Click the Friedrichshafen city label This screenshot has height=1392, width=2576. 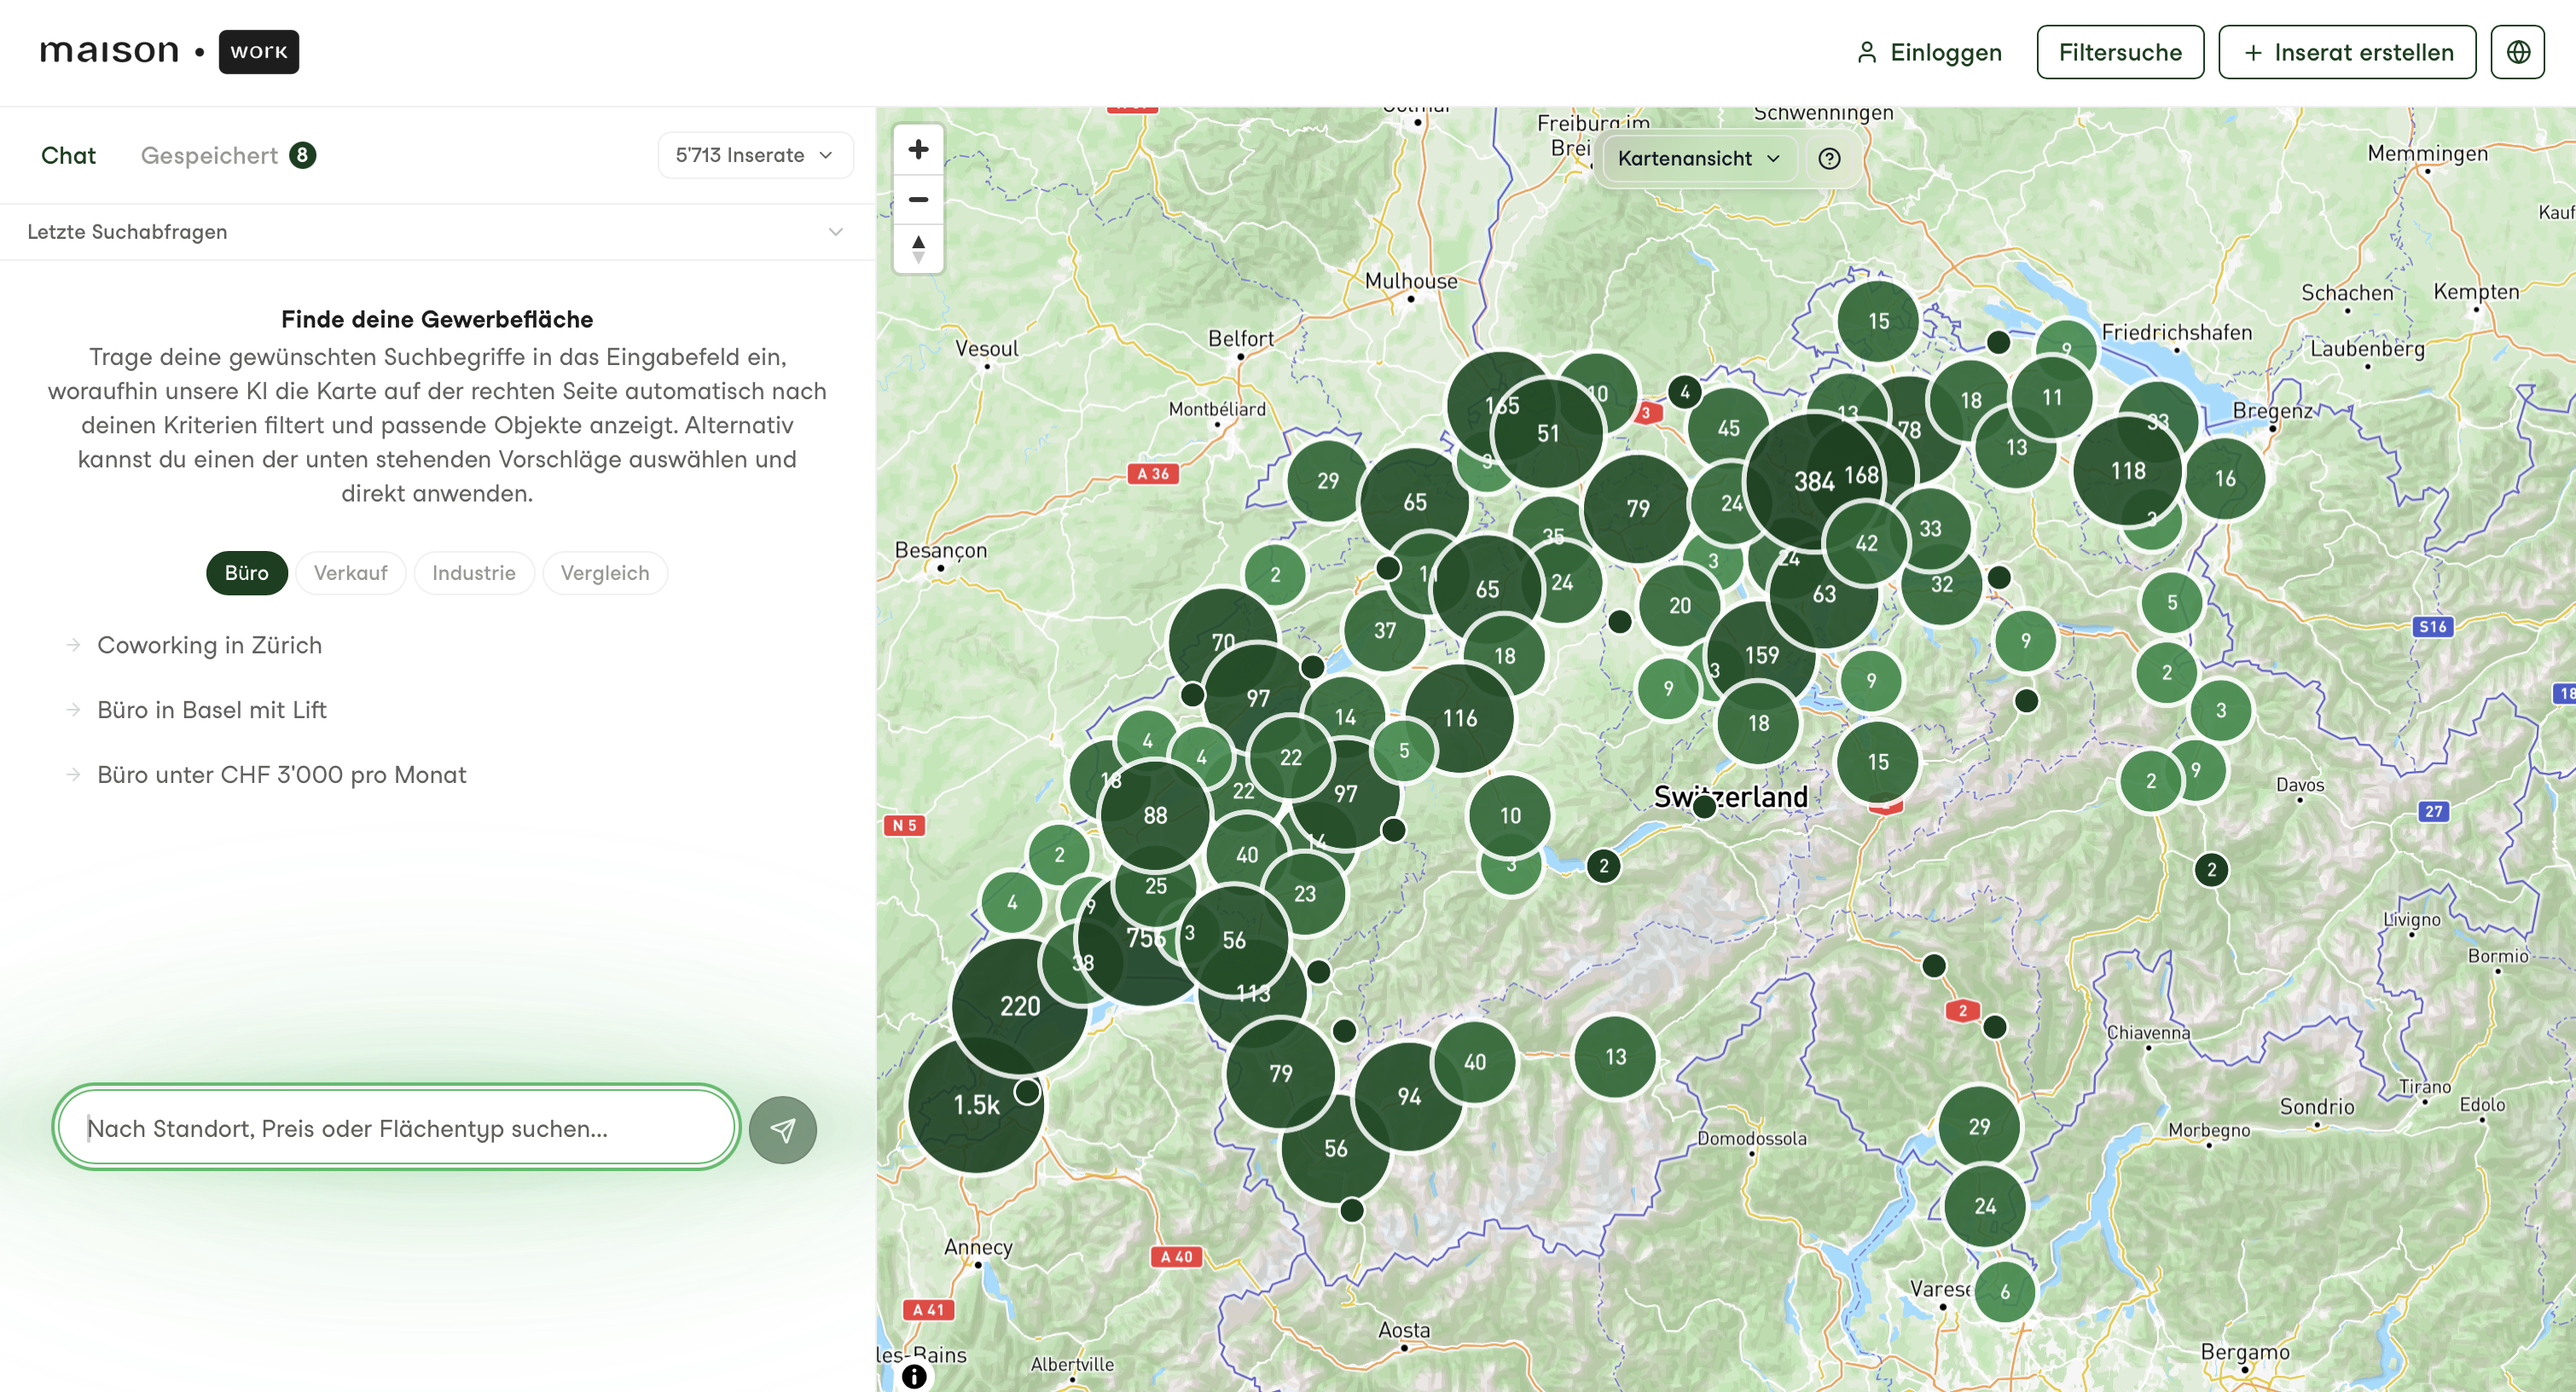[2177, 332]
